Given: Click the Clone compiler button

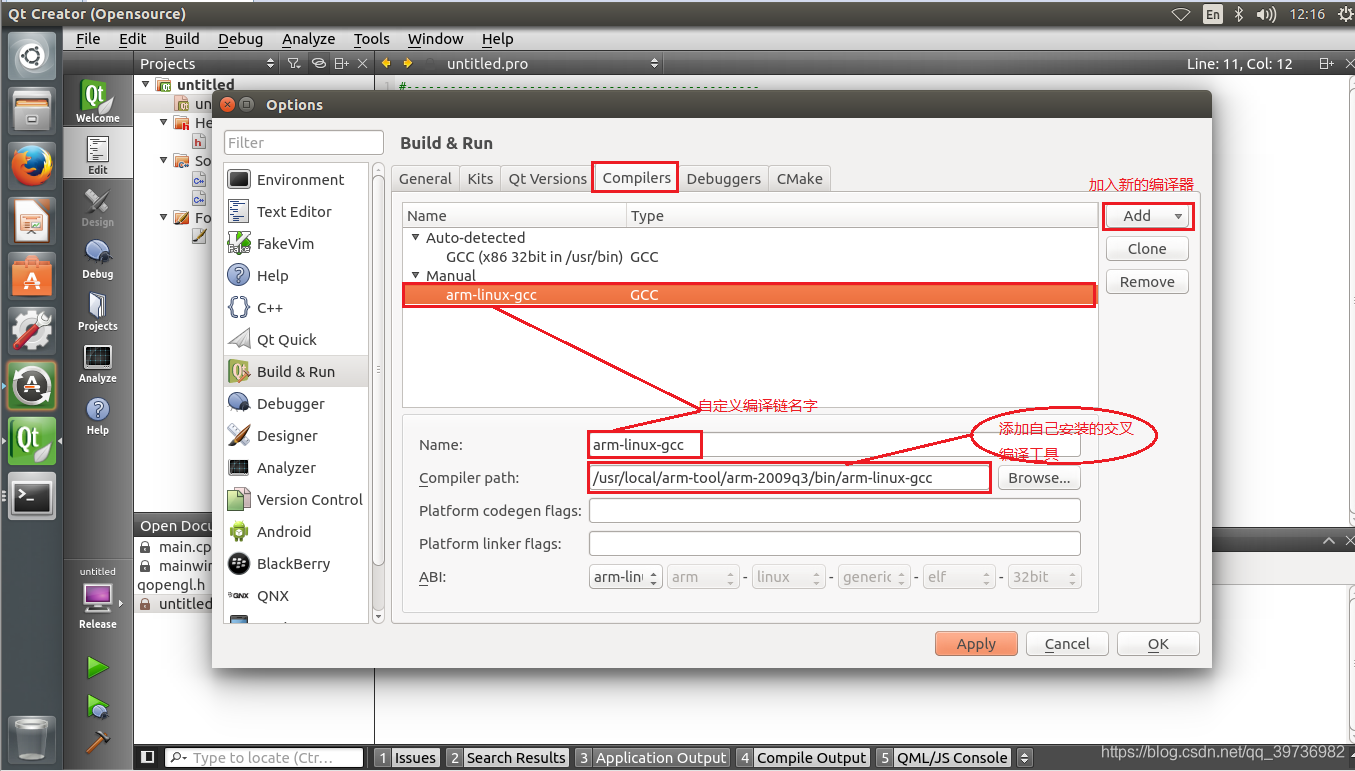Looking at the screenshot, I should point(1147,249).
